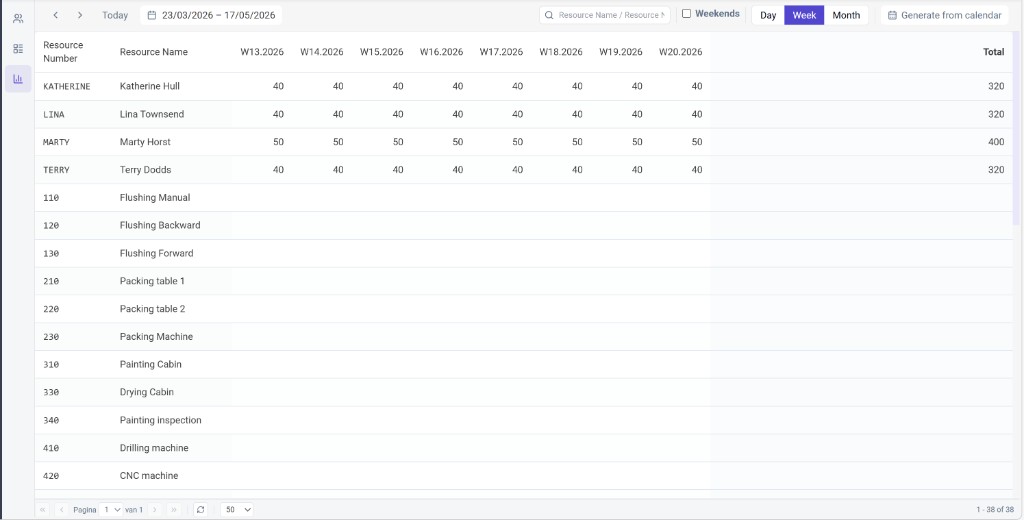Open the list view icon in sidebar
The image size is (1024, 520).
point(18,48)
